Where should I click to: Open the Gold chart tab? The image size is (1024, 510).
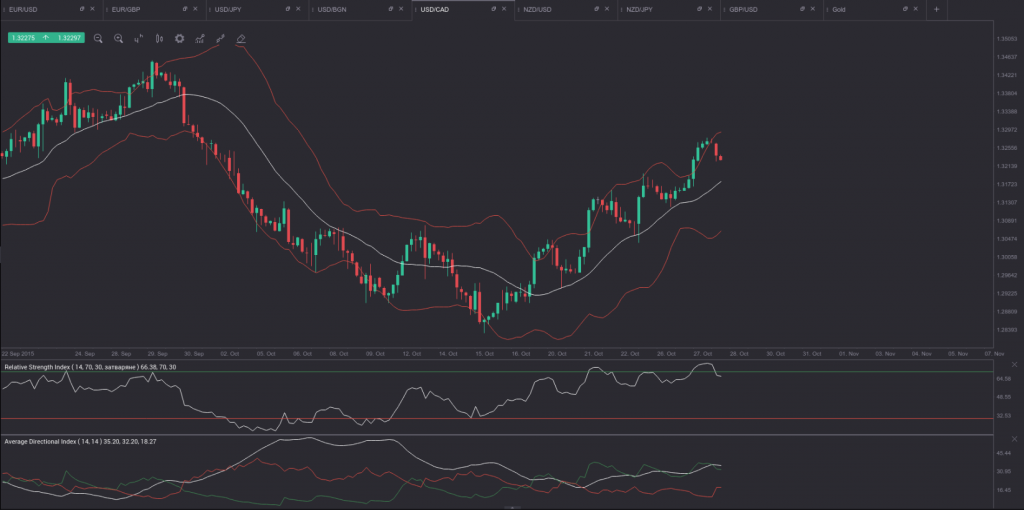(x=841, y=9)
